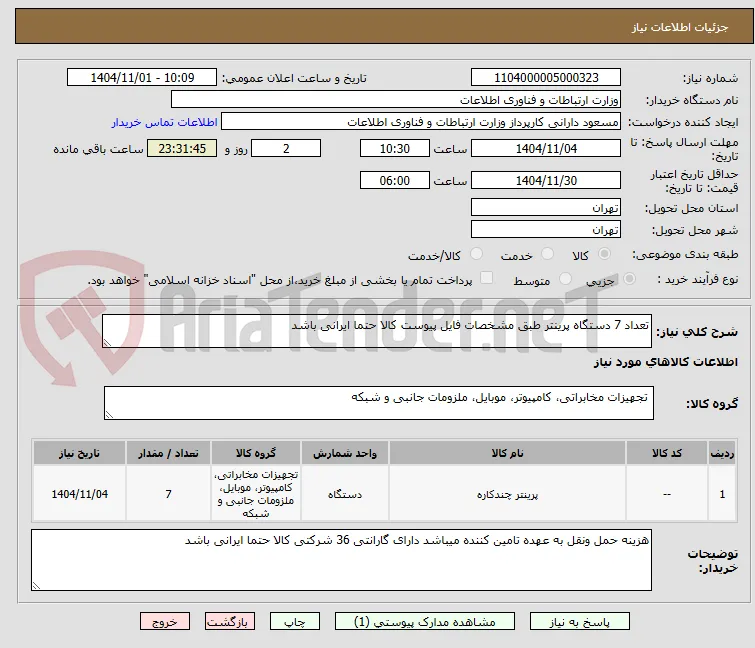Click the response deadline date 1404/11/04 field

coord(546,148)
